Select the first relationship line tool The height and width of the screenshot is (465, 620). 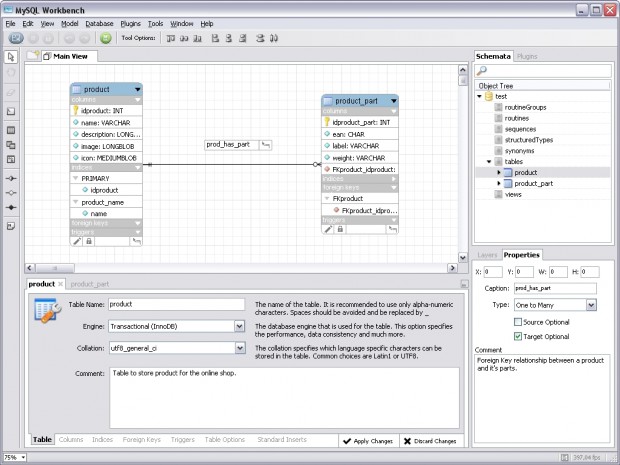pyautogui.click(x=11, y=178)
